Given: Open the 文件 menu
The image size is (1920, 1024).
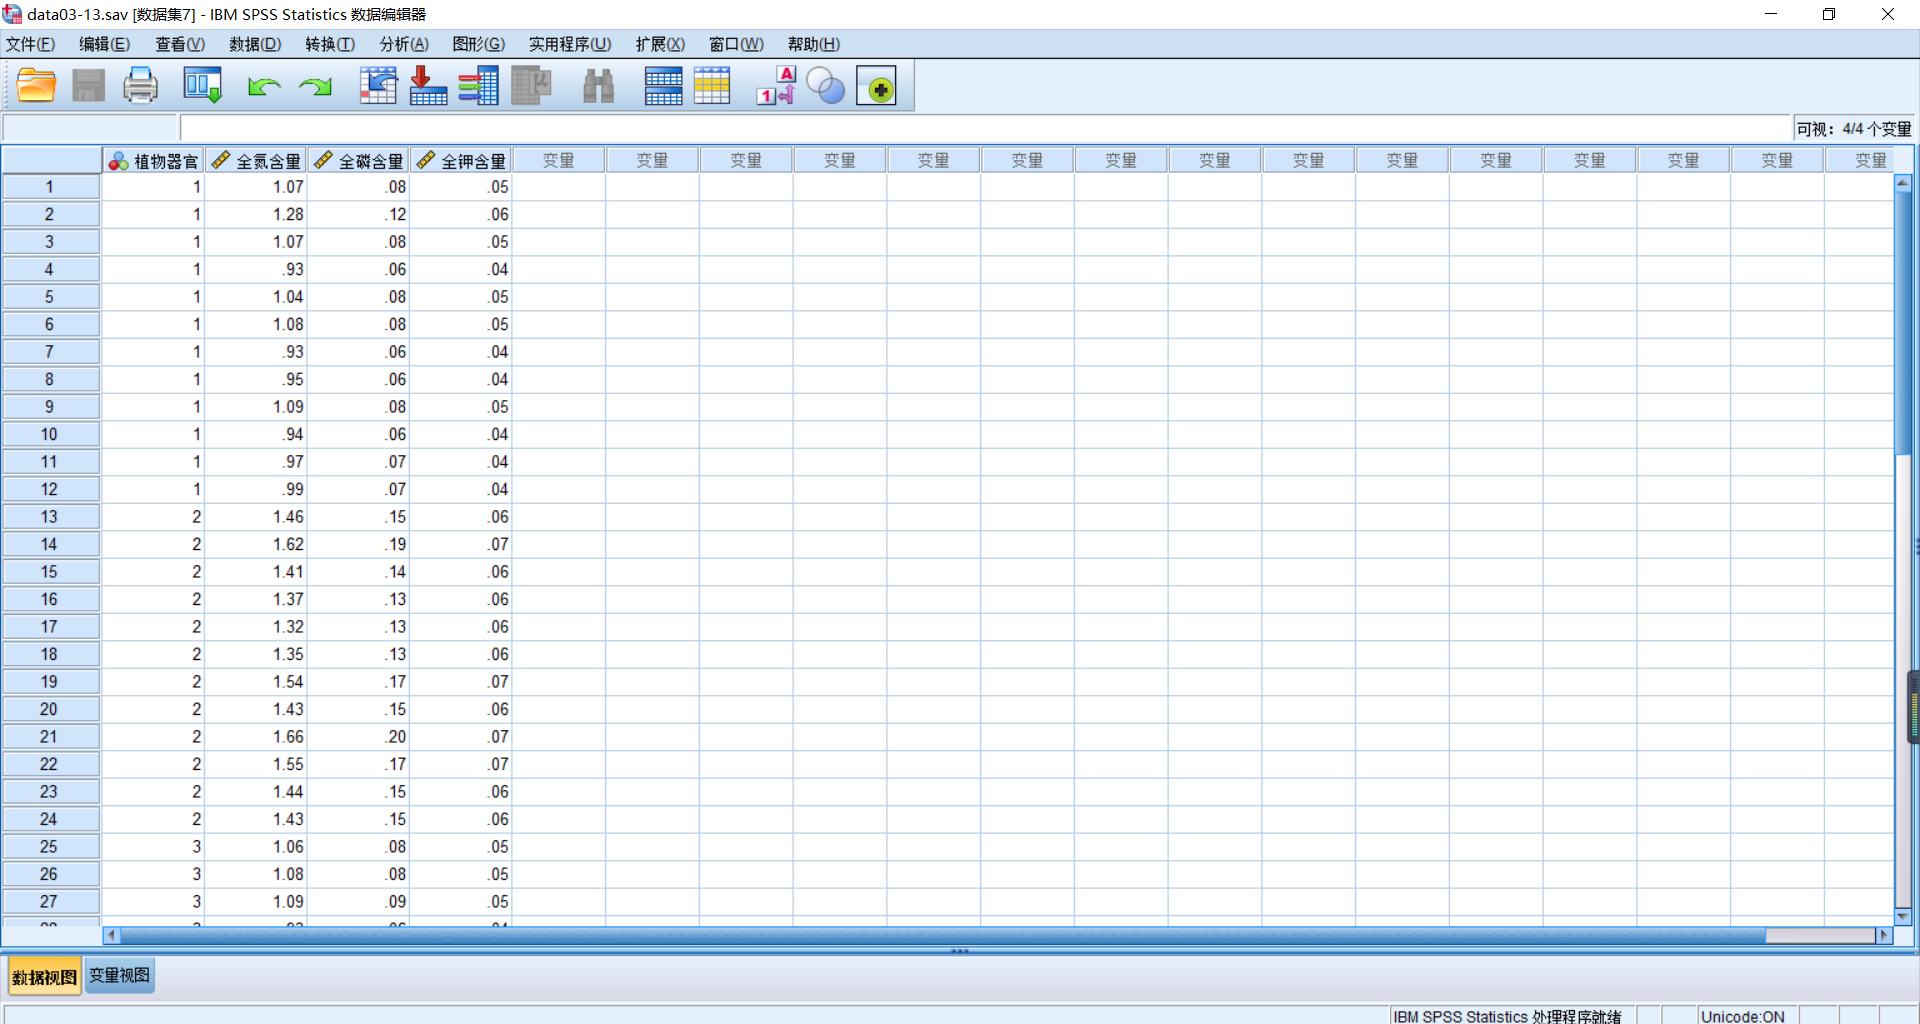Looking at the screenshot, I should 30,44.
